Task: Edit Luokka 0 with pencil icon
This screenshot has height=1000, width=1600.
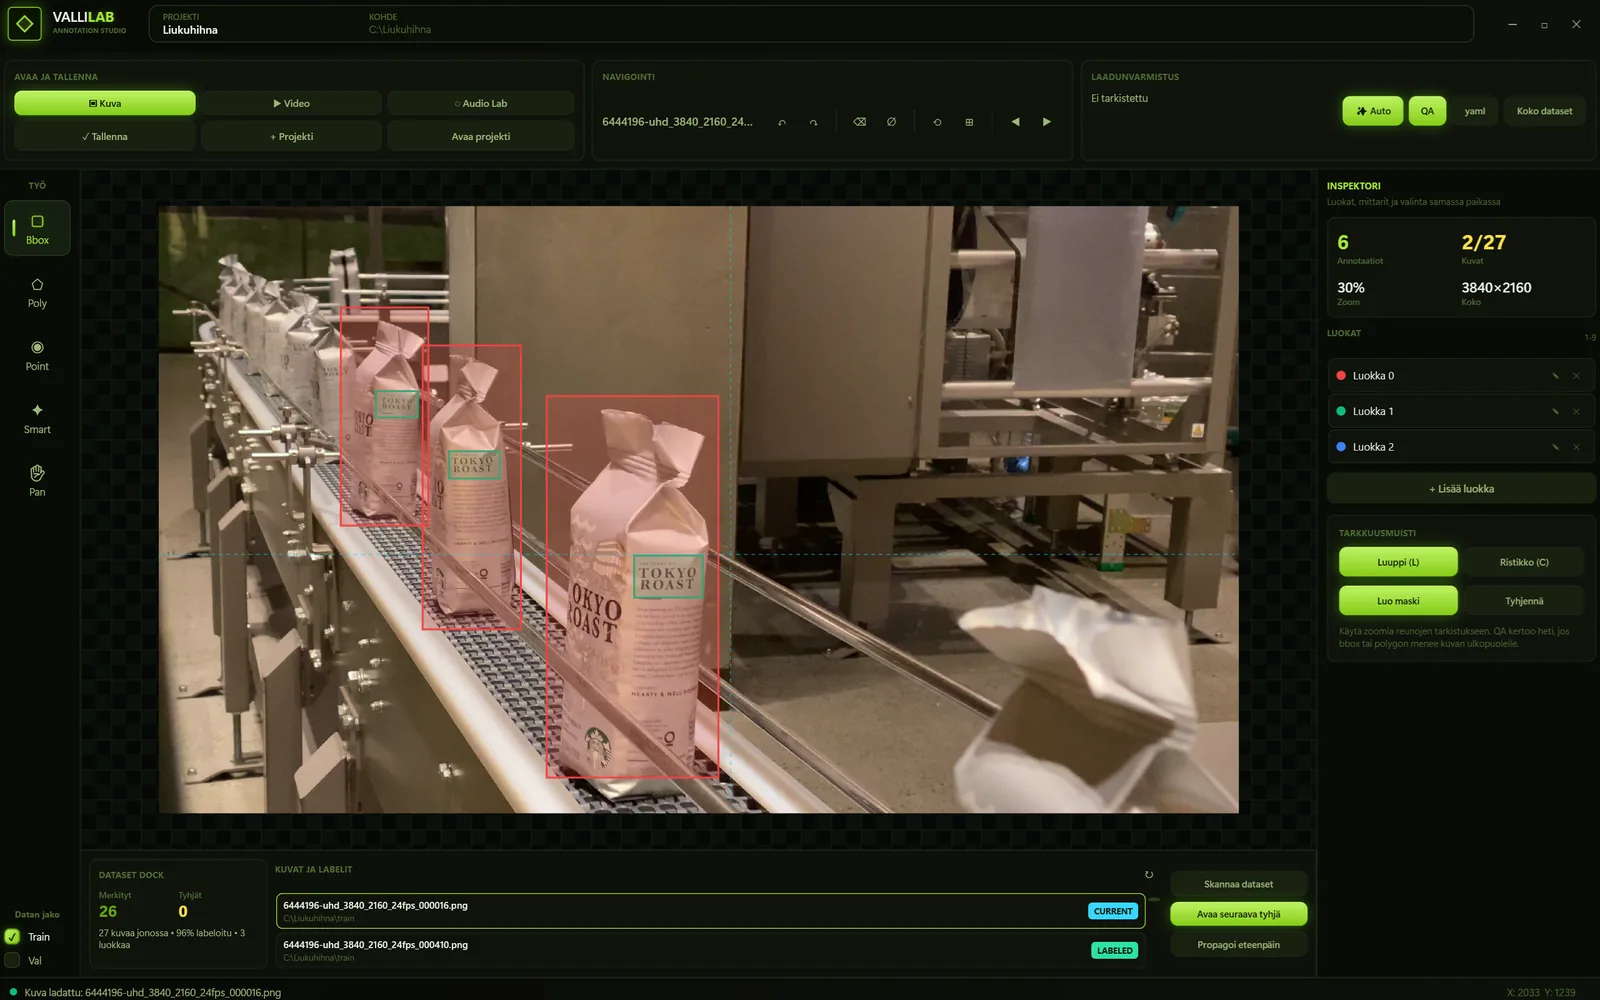Action: (1555, 376)
